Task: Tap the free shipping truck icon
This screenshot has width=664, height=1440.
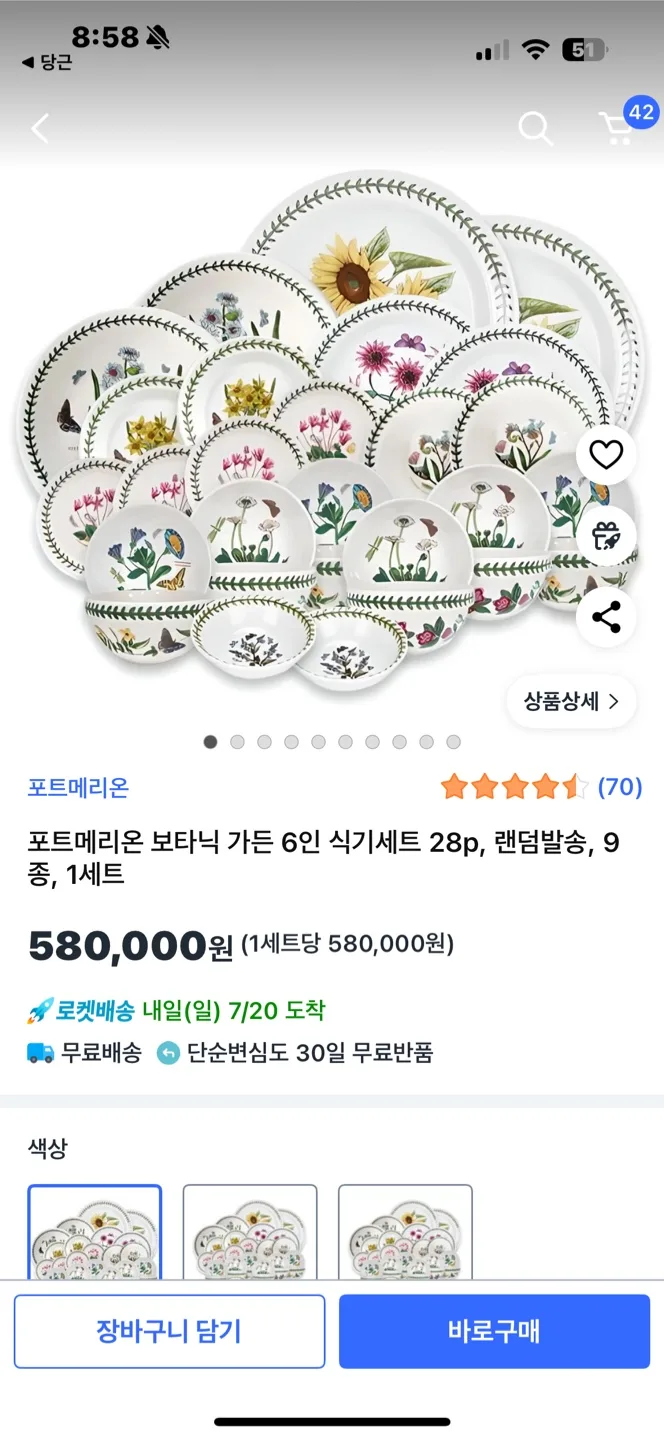Action: click(x=40, y=1052)
